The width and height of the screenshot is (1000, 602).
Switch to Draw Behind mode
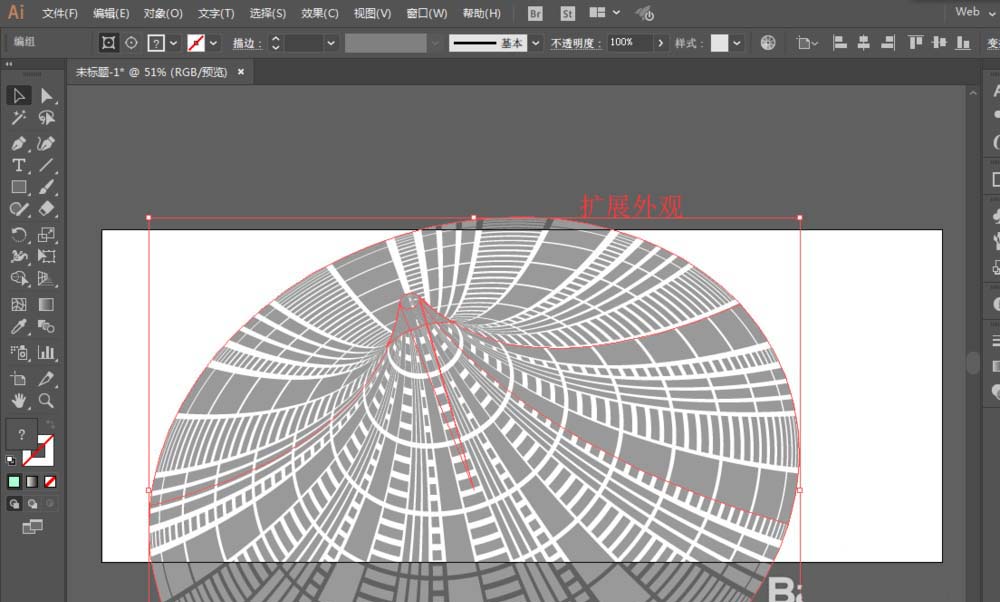click(32, 504)
